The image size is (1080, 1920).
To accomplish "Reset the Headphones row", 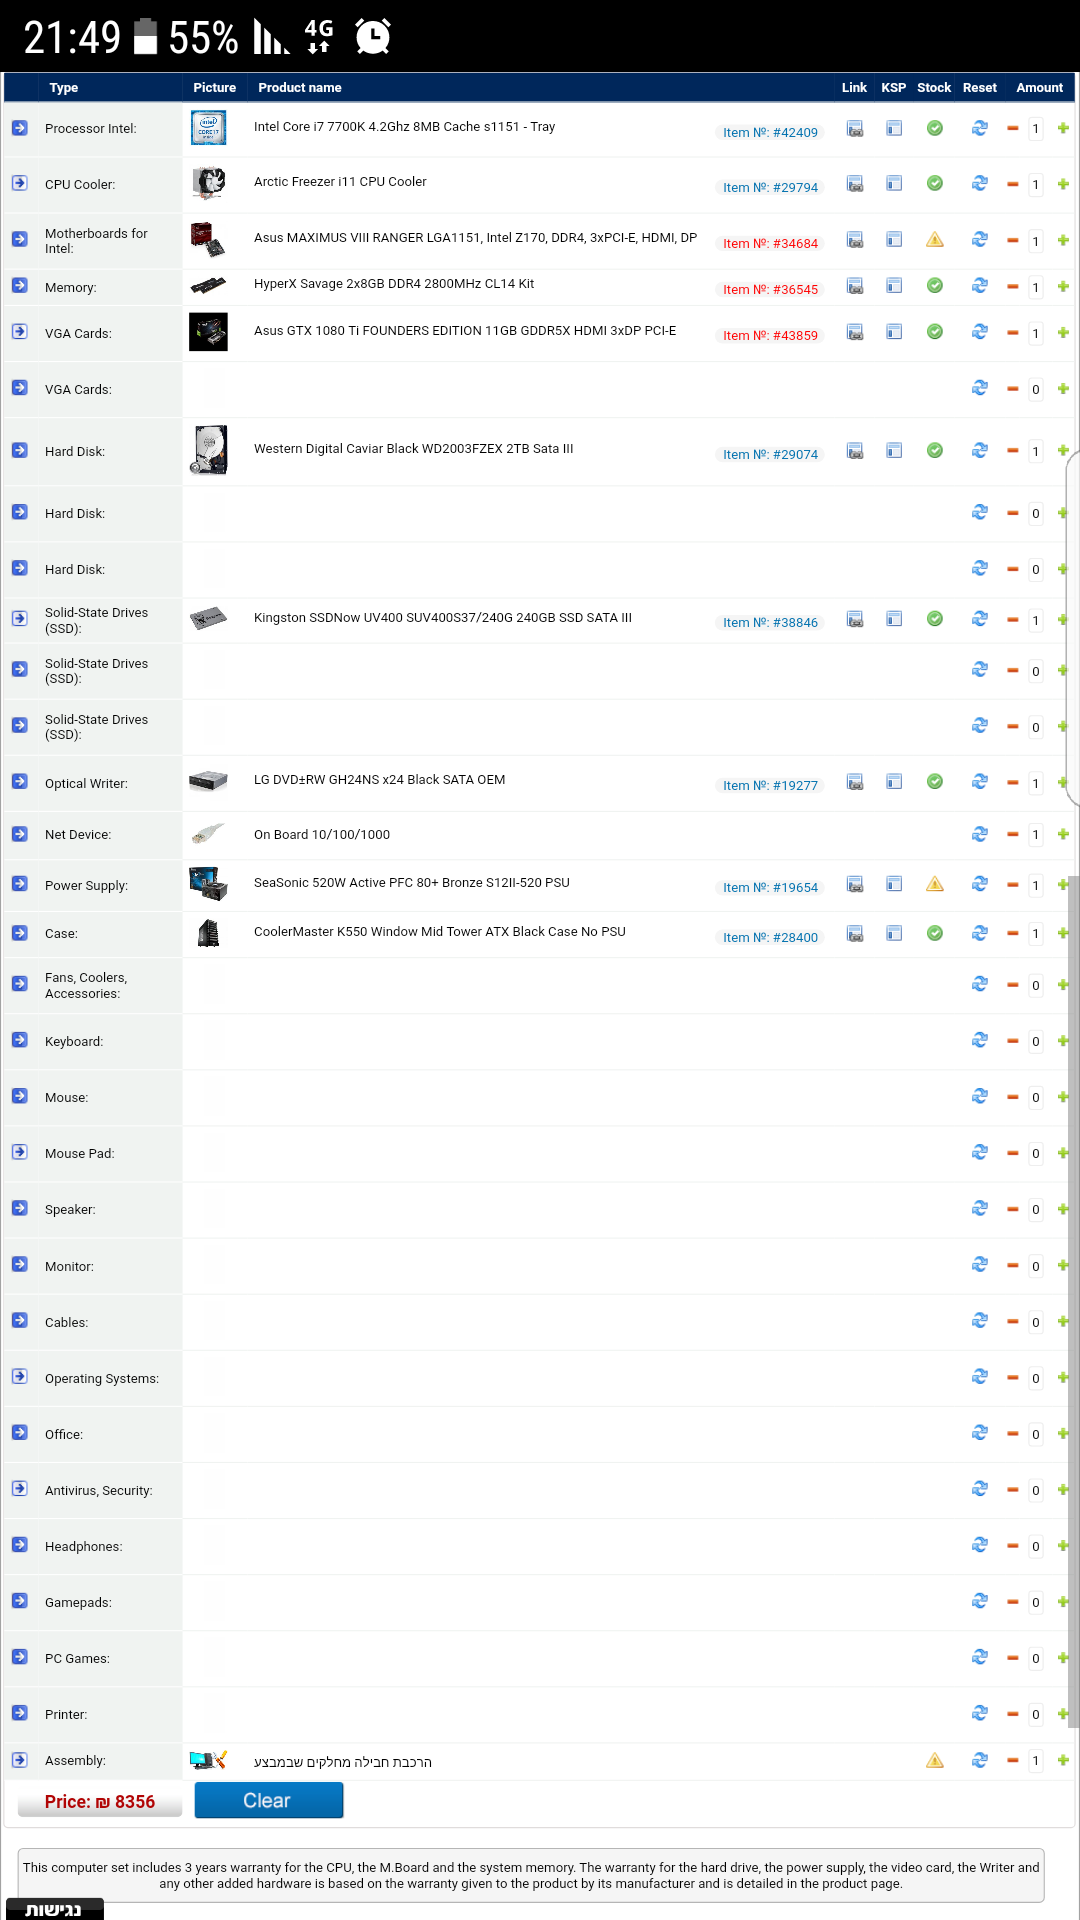I will click(x=980, y=1544).
